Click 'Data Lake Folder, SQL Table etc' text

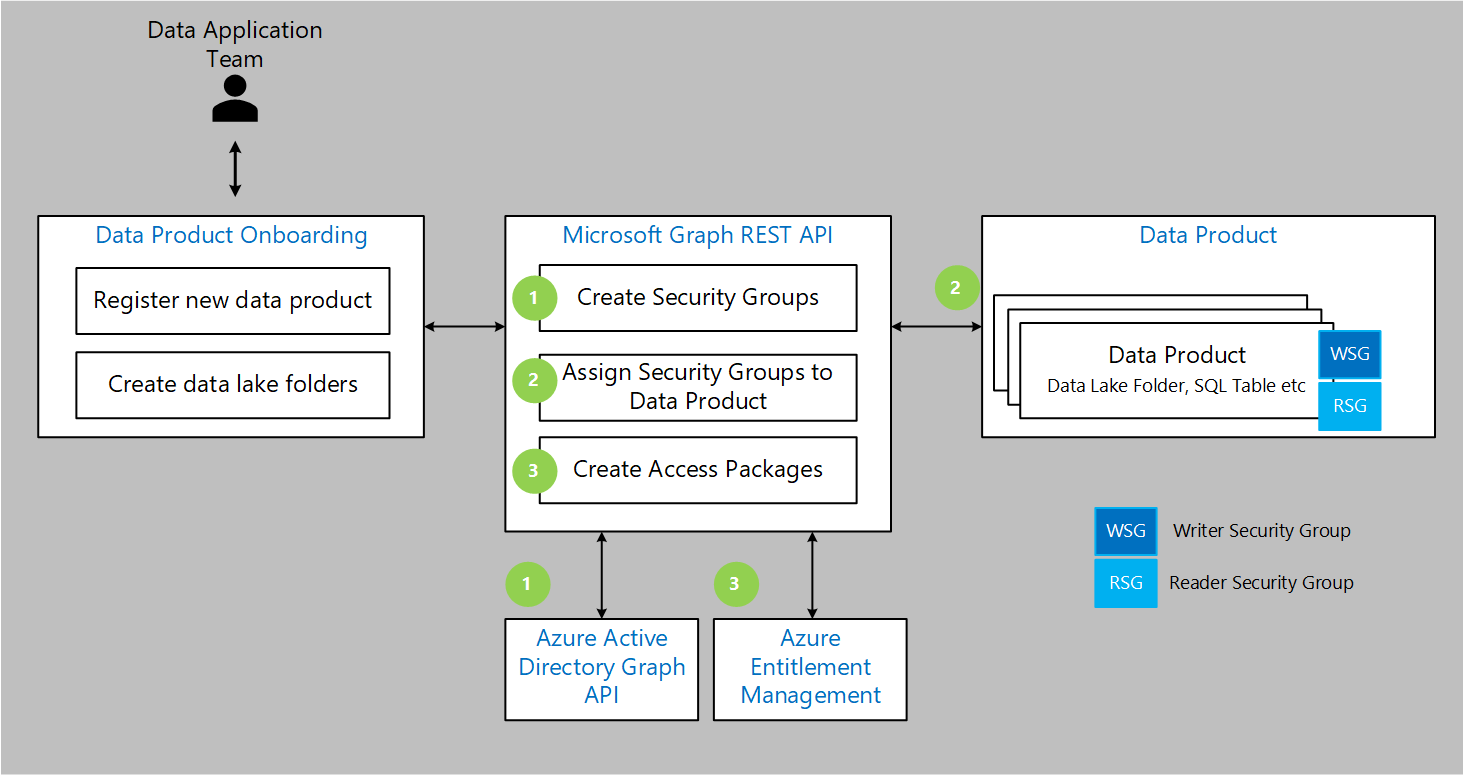point(1176,386)
